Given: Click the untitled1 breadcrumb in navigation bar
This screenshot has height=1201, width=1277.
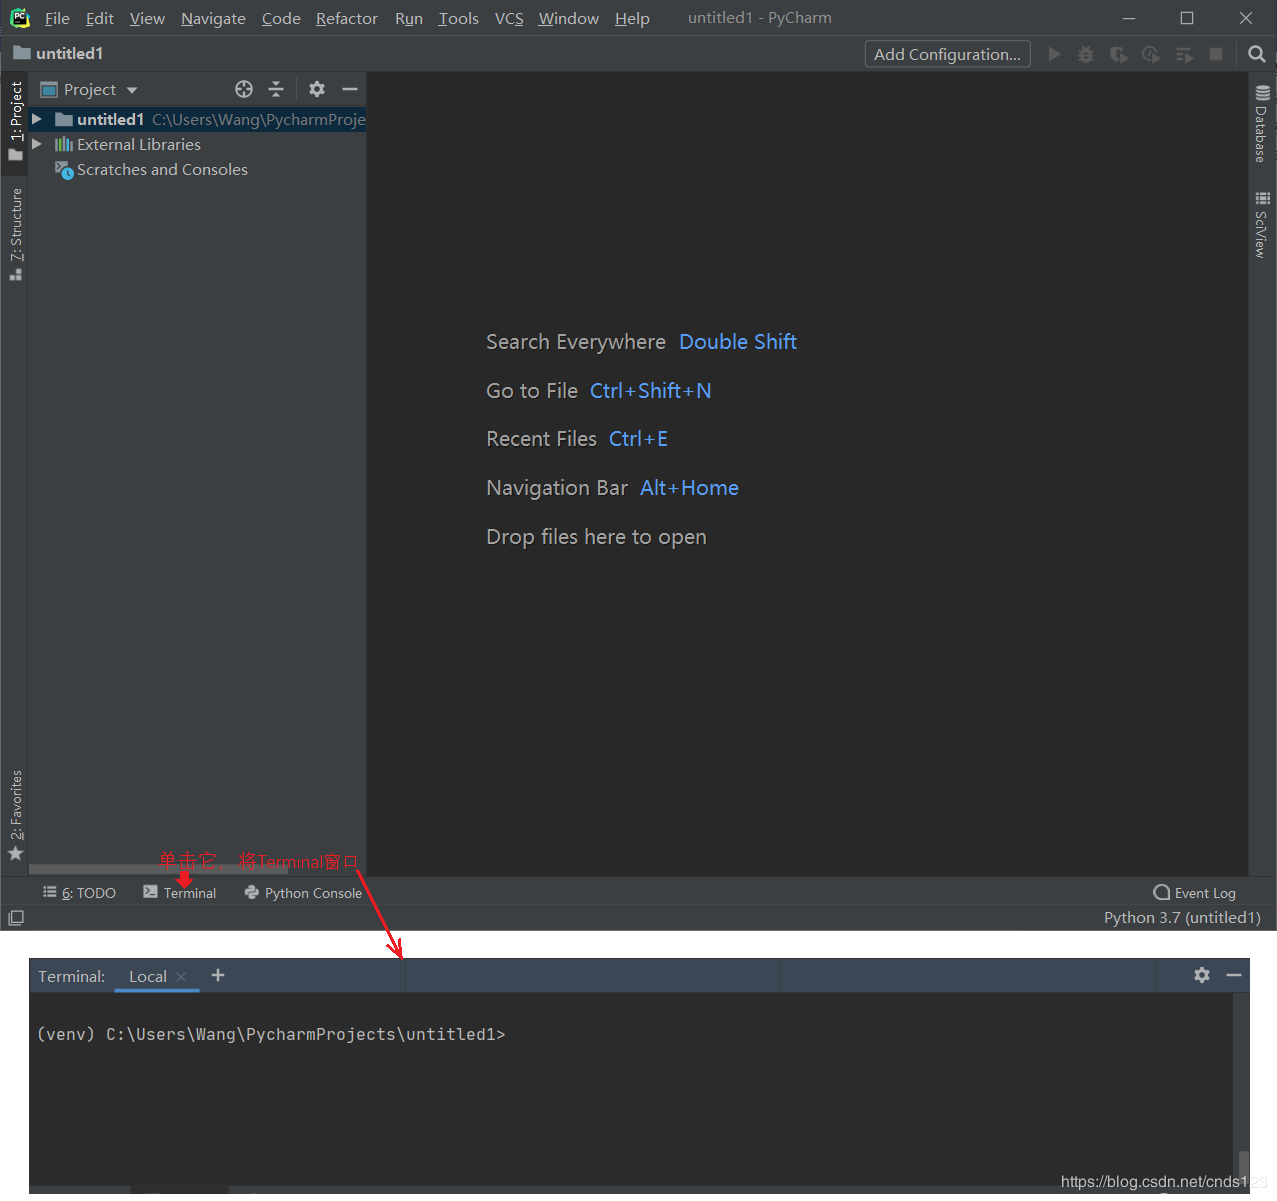Looking at the screenshot, I should pos(58,53).
